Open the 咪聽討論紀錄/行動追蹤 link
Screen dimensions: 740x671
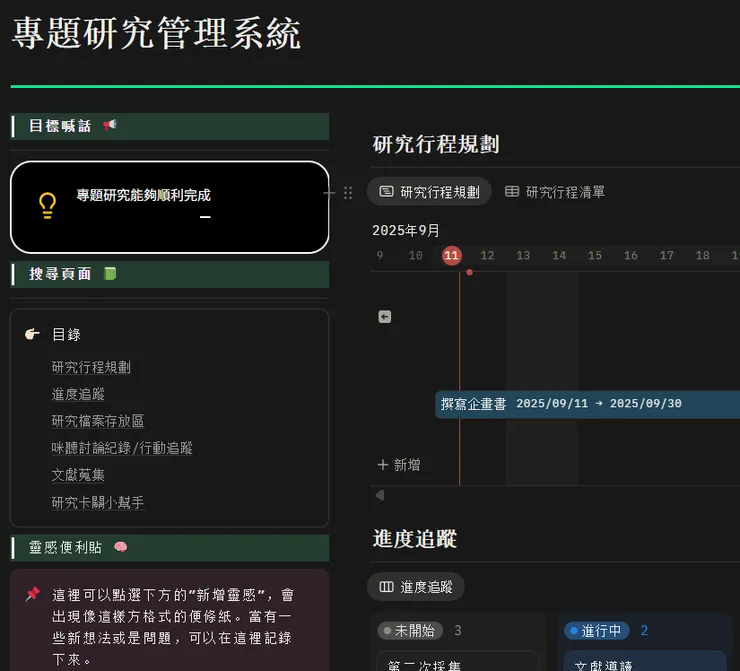pos(122,448)
